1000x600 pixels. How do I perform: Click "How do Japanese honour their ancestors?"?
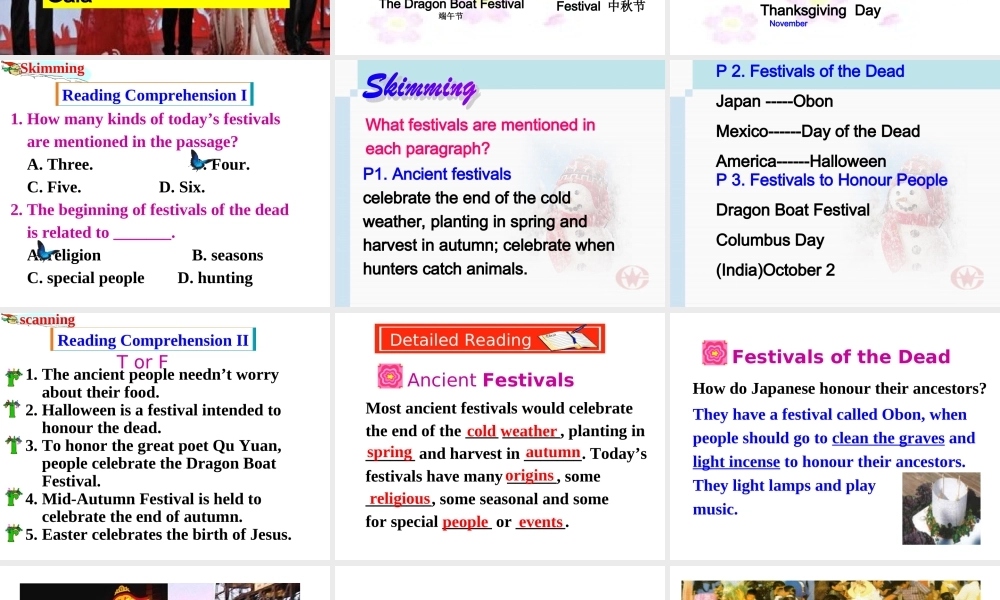(839, 389)
